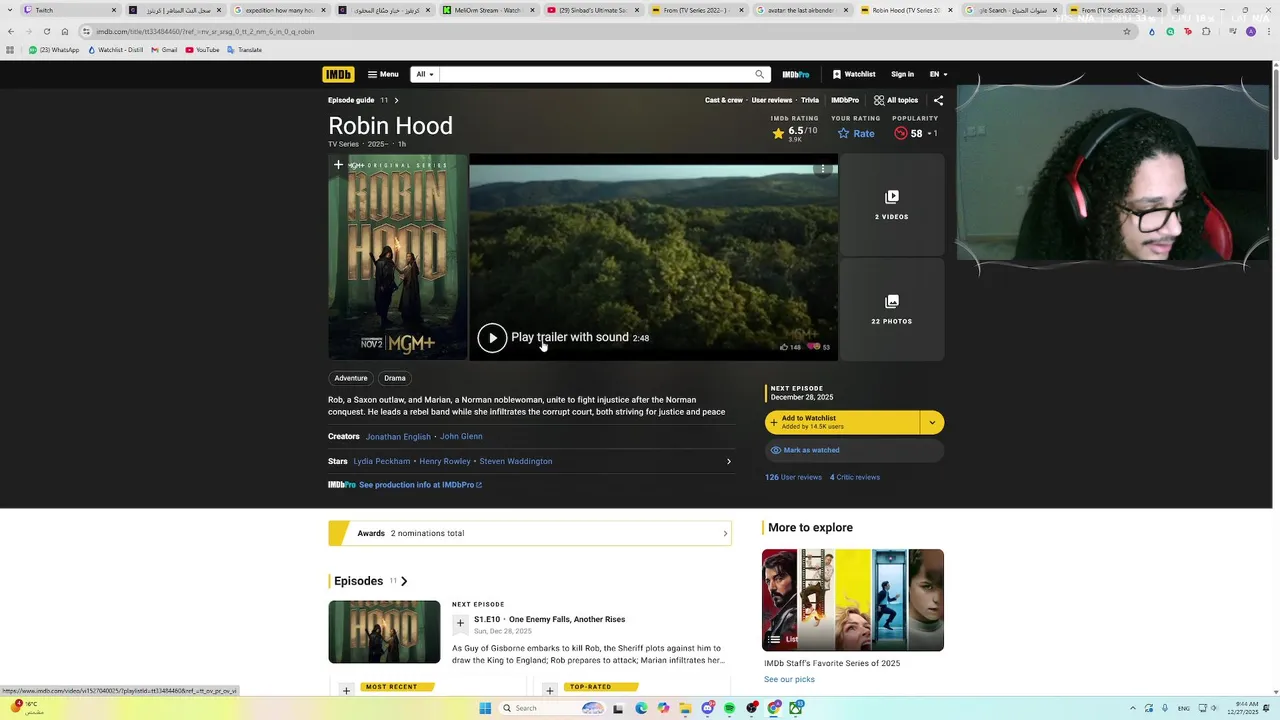Add episode S1.E10 to watchlist with plus
The image size is (1280, 720).
[x=460, y=623]
